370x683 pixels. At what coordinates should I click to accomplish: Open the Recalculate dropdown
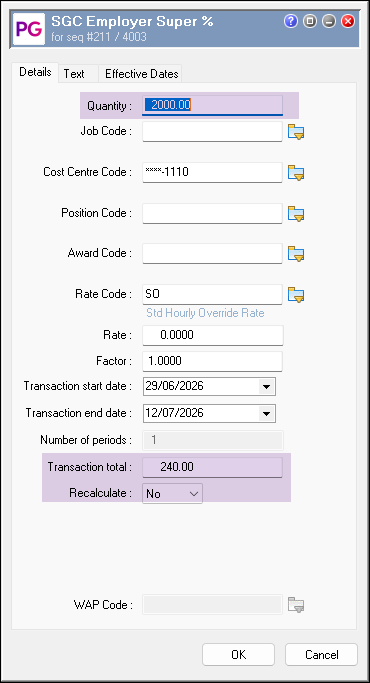coord(172,494)
